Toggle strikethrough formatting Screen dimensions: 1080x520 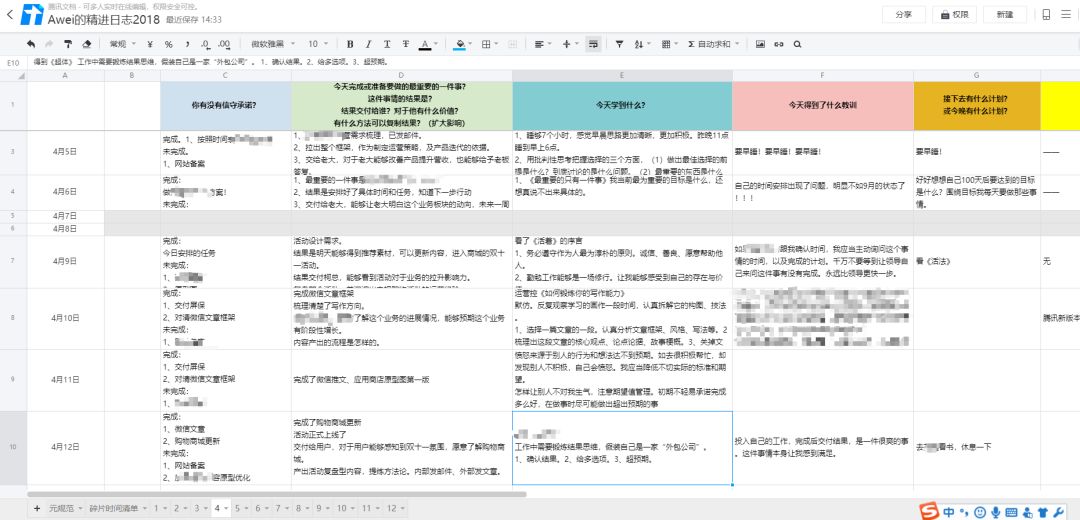406,44
